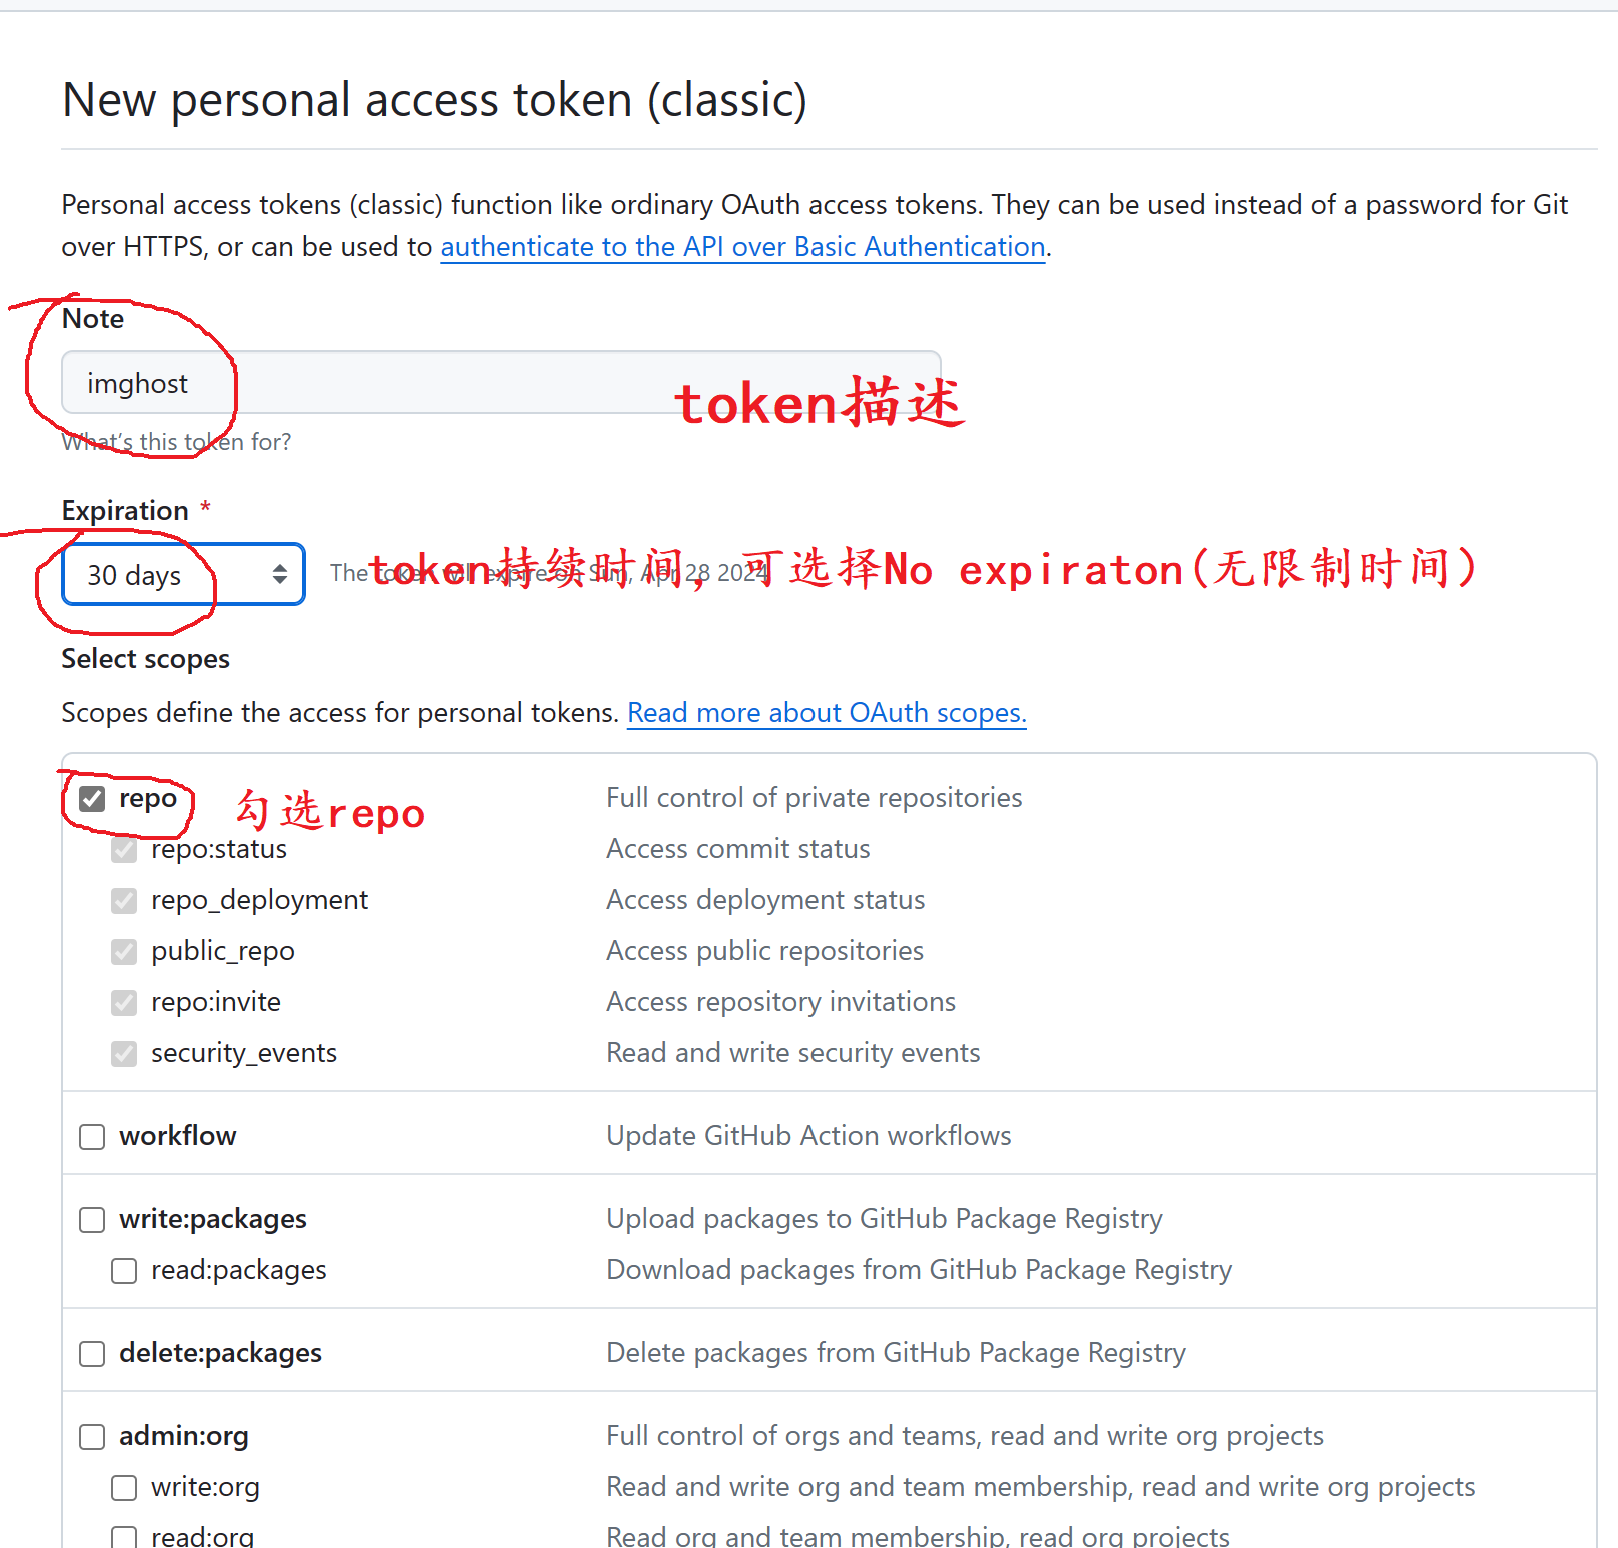Toggle the repo:invite checkbox
This screenshot has width=1618, height=1548.
123,1002
